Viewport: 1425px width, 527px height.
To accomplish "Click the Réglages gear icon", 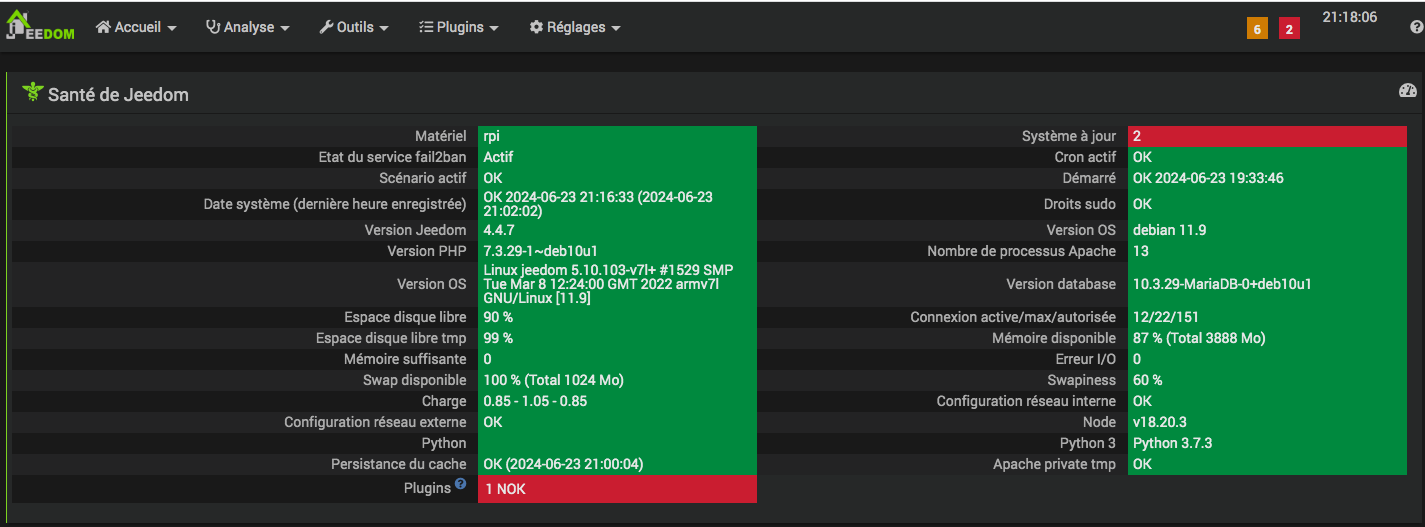I will click(x=536, y=28).
